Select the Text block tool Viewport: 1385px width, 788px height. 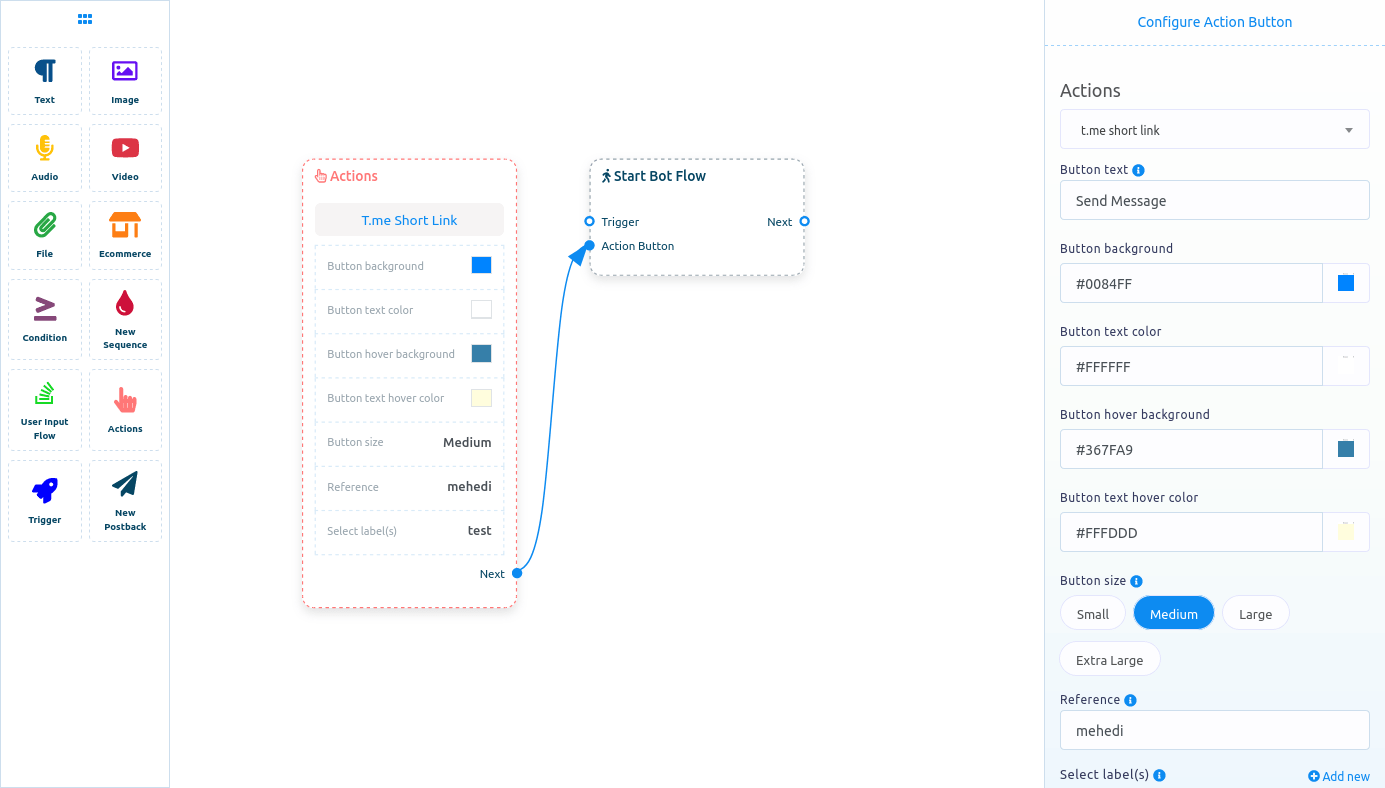[44, 80]
